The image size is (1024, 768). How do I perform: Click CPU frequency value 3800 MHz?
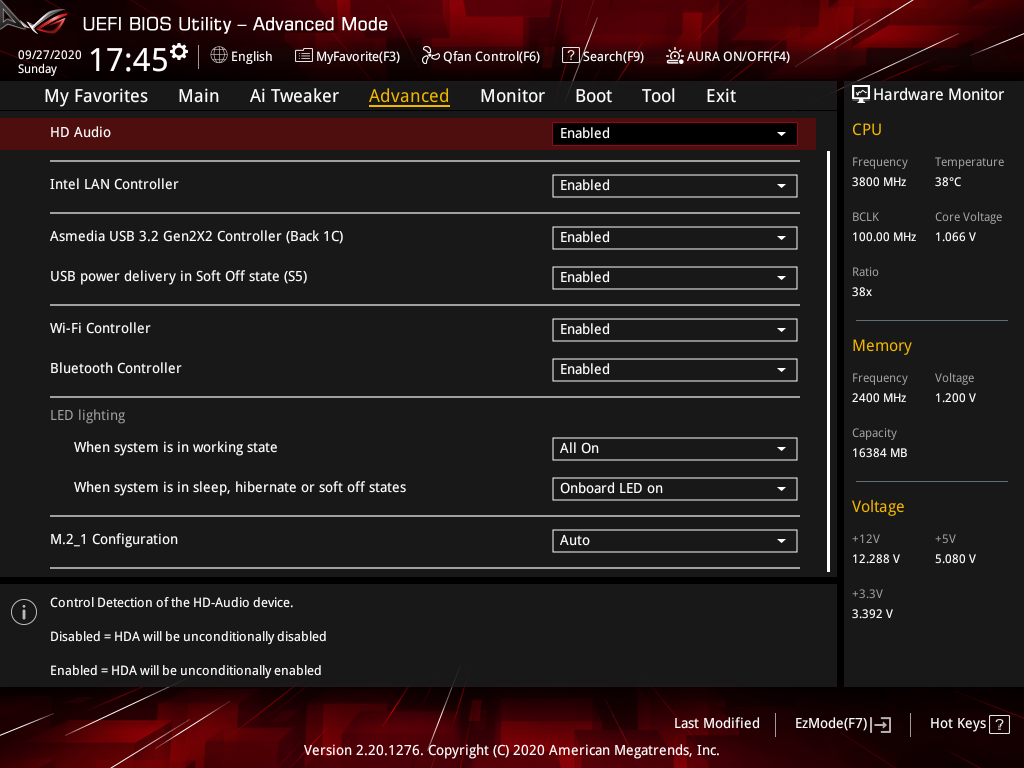click(x=879, y=182)
